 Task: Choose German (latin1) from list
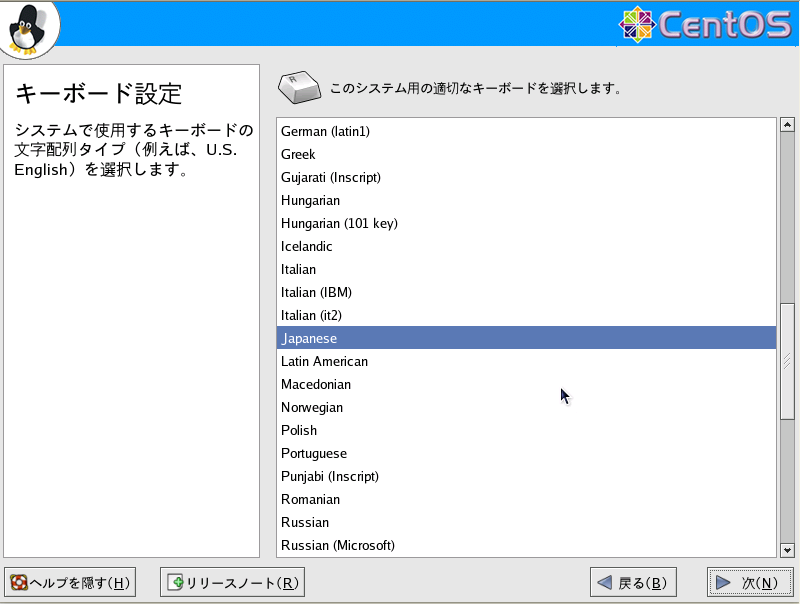tap(526, 131)
